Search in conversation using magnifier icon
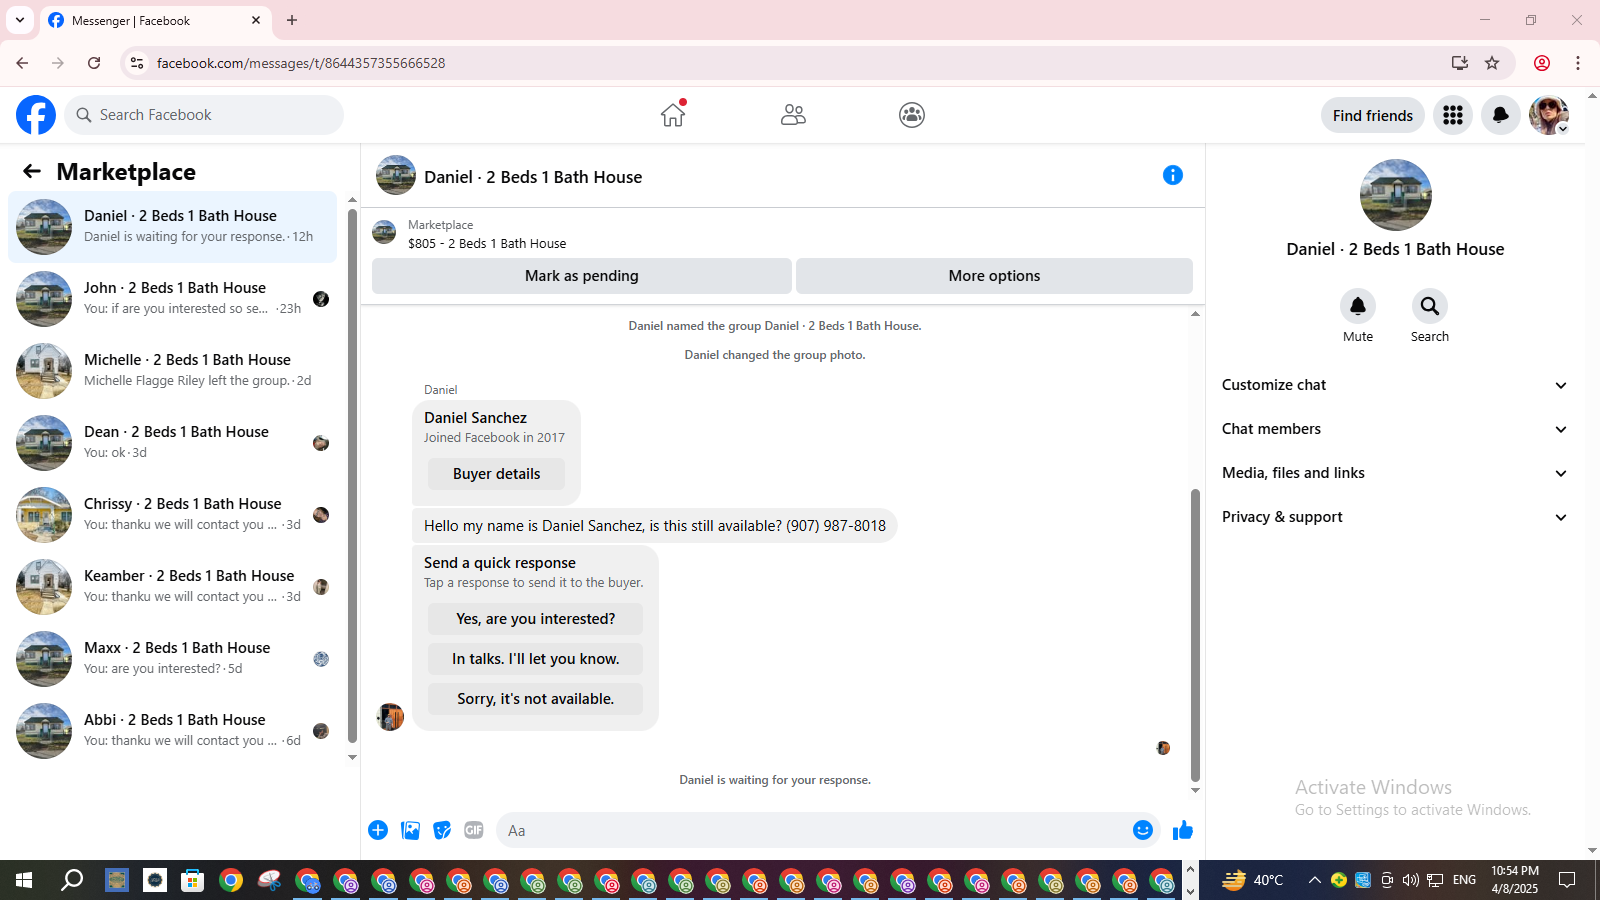 point(1430,306)
